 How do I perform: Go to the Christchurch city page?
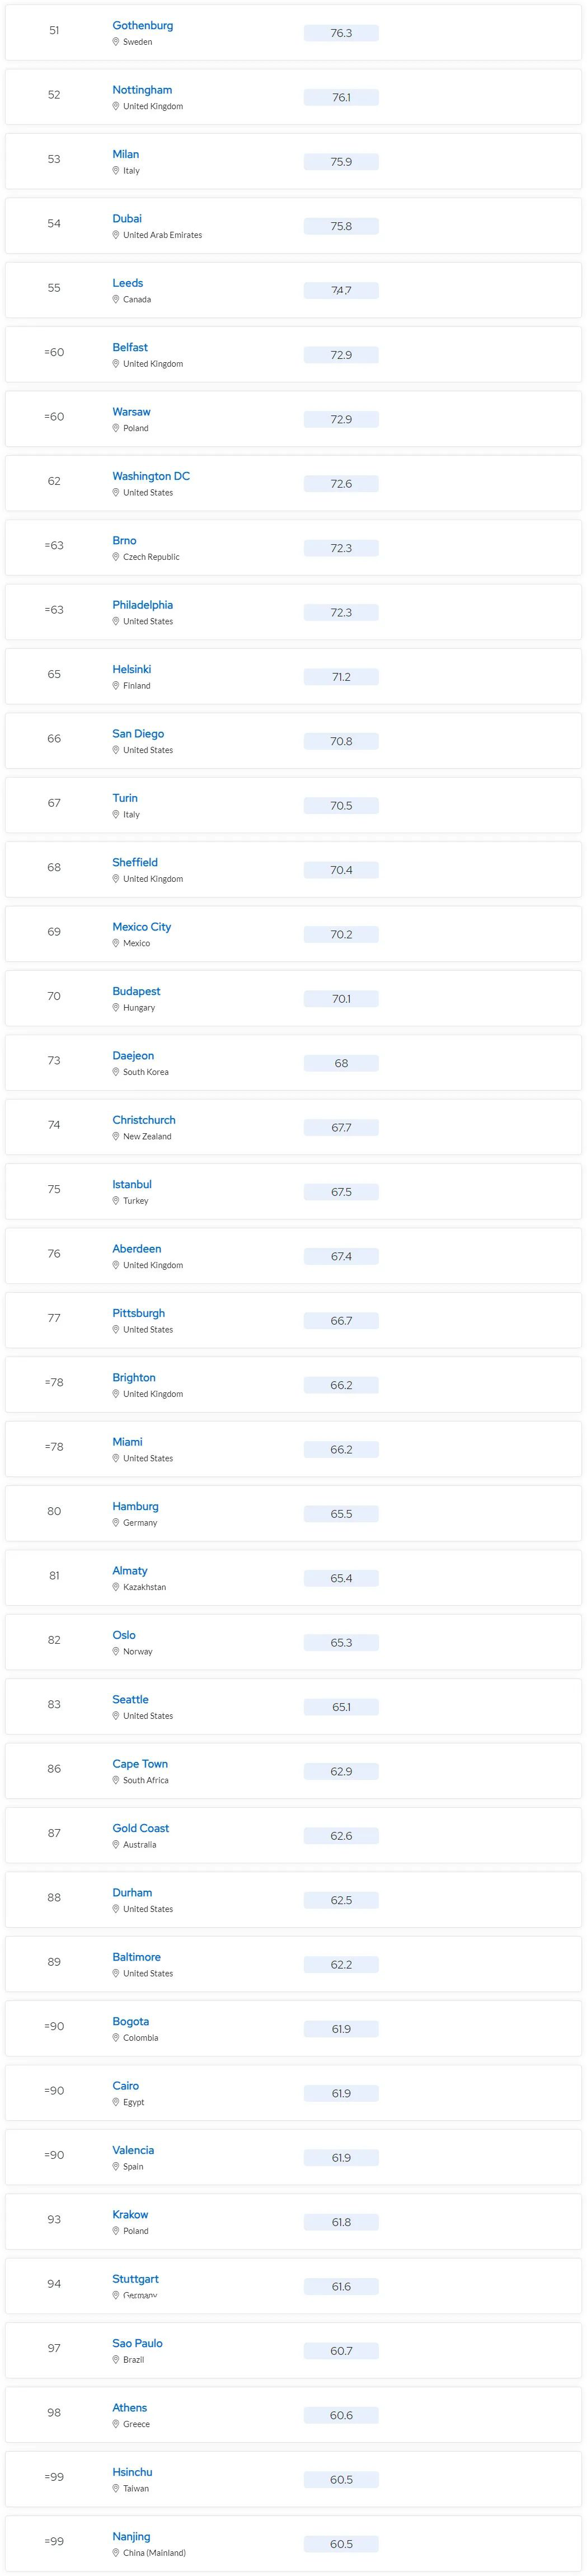[143, 1120]
